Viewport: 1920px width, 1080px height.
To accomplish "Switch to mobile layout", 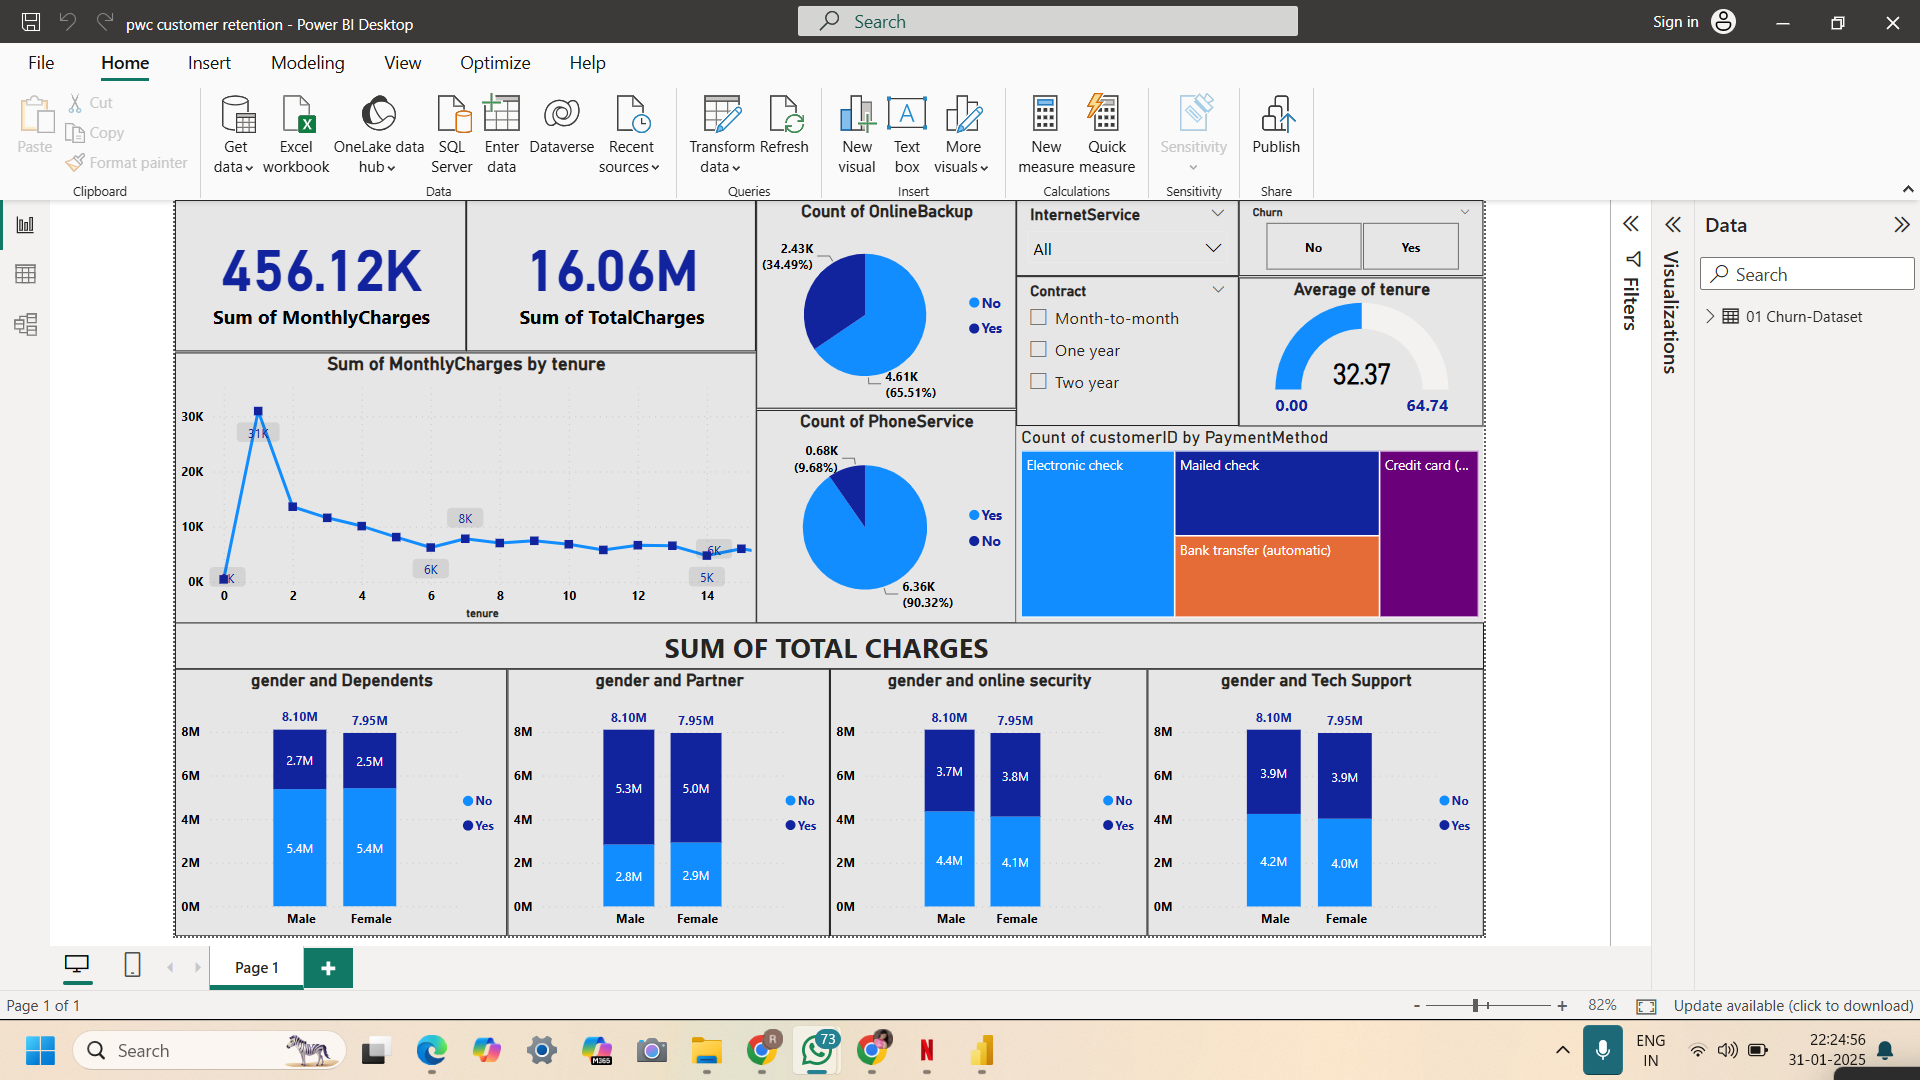I will point(132,965).
